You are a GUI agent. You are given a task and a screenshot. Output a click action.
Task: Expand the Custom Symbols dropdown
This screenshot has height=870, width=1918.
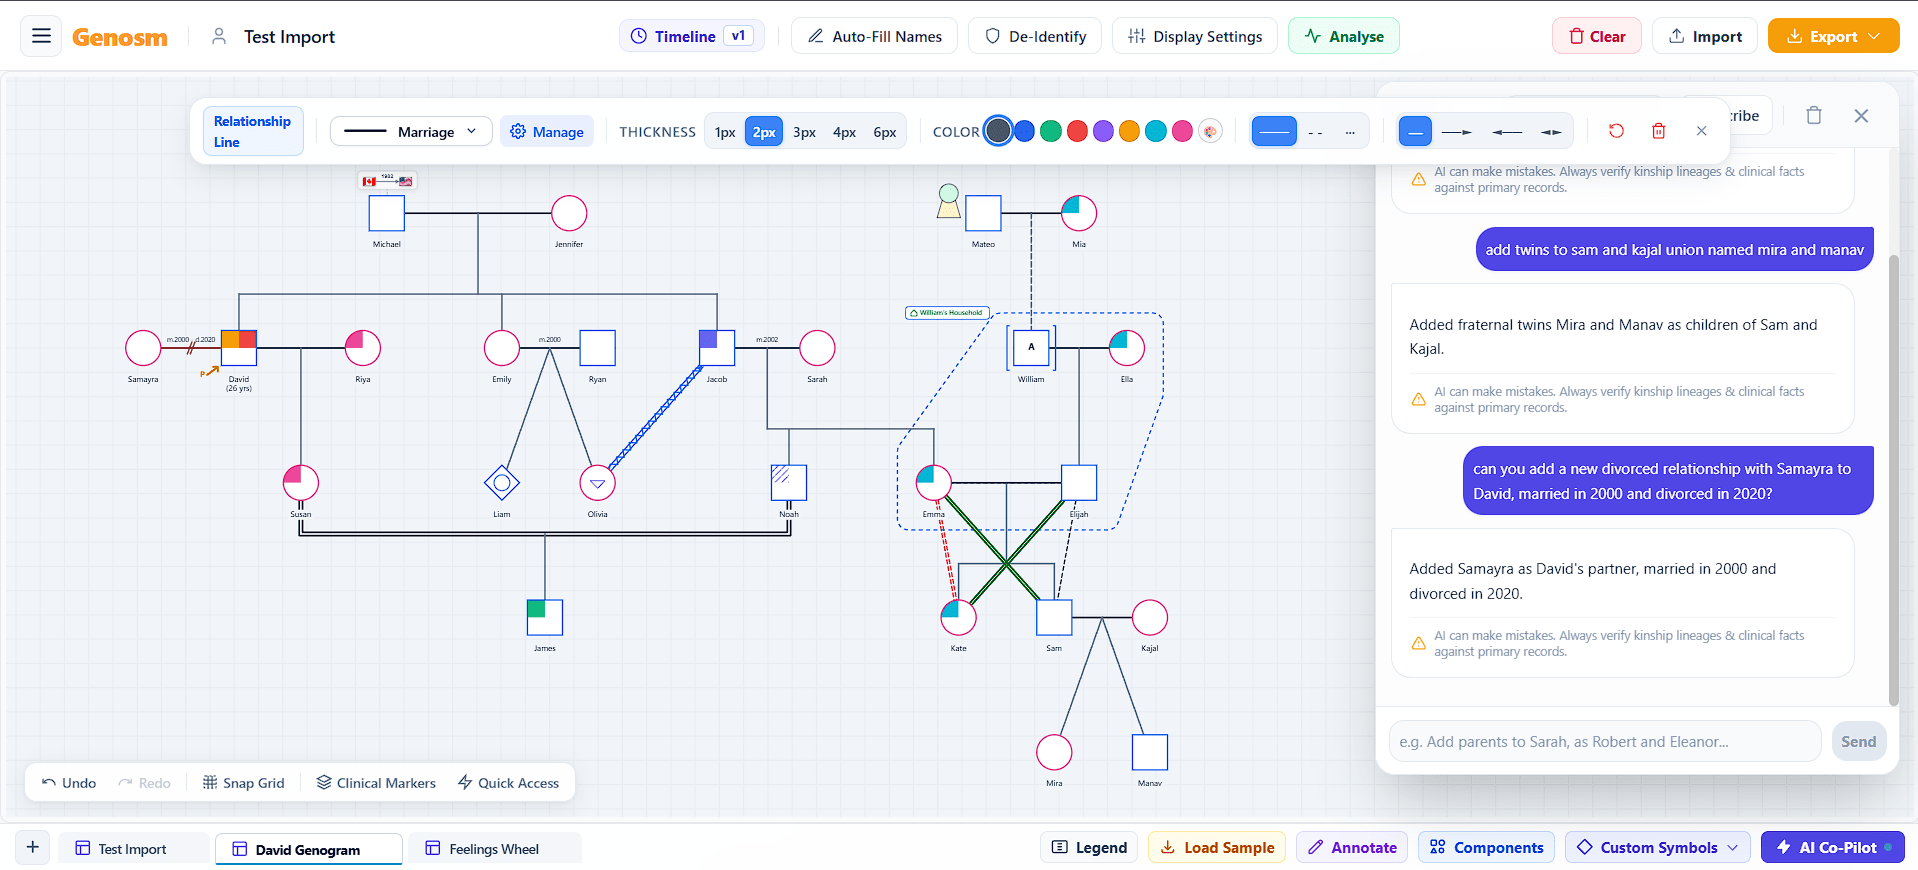[1658, 848]
